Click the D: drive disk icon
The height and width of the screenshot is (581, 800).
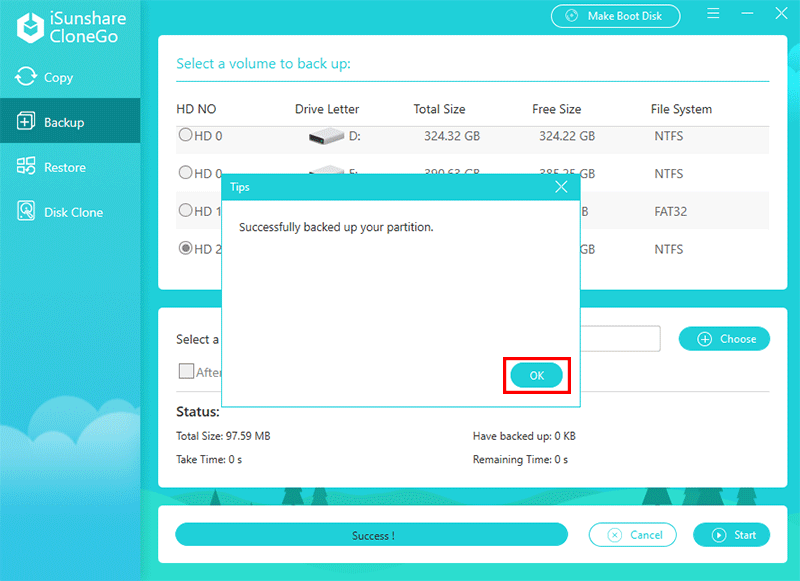(x=326, y=136)
